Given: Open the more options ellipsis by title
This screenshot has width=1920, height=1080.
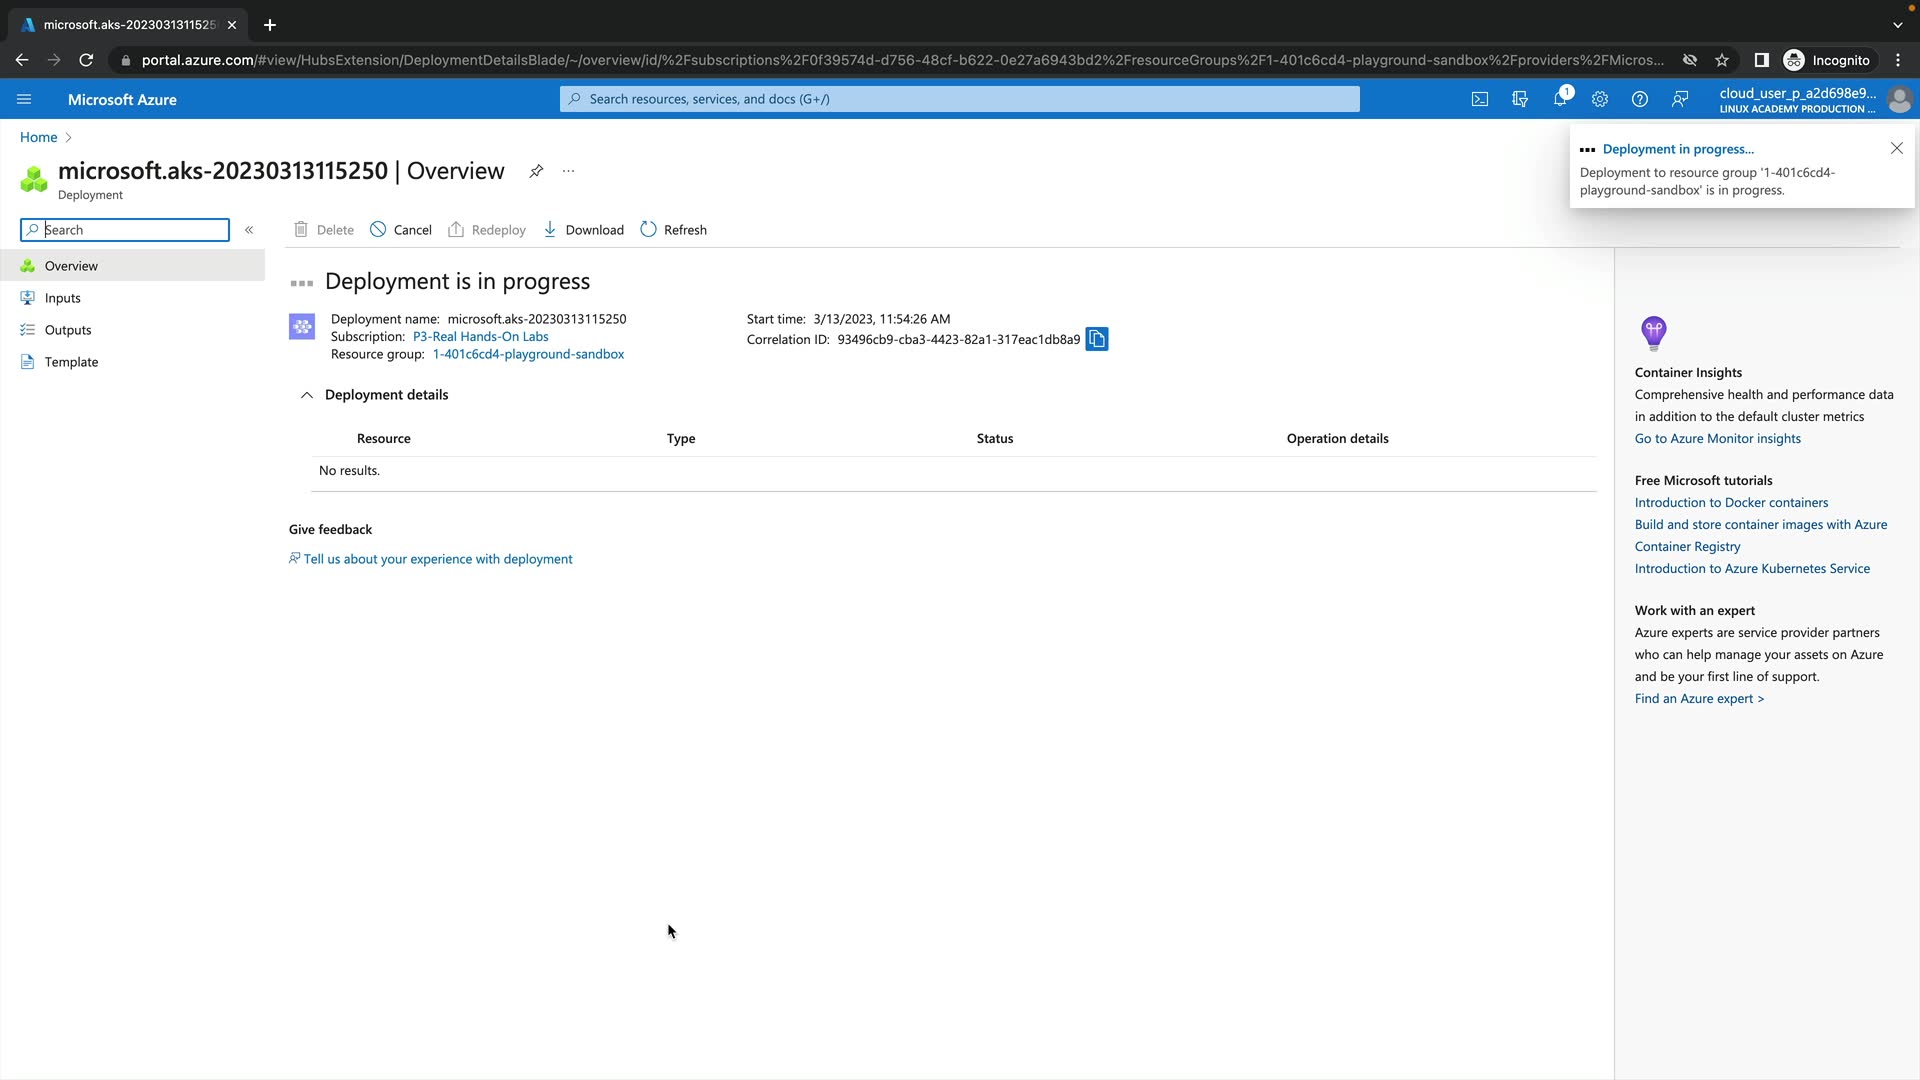Looking at the screenshot, I should pyautogui.click(x=569, y=171).
